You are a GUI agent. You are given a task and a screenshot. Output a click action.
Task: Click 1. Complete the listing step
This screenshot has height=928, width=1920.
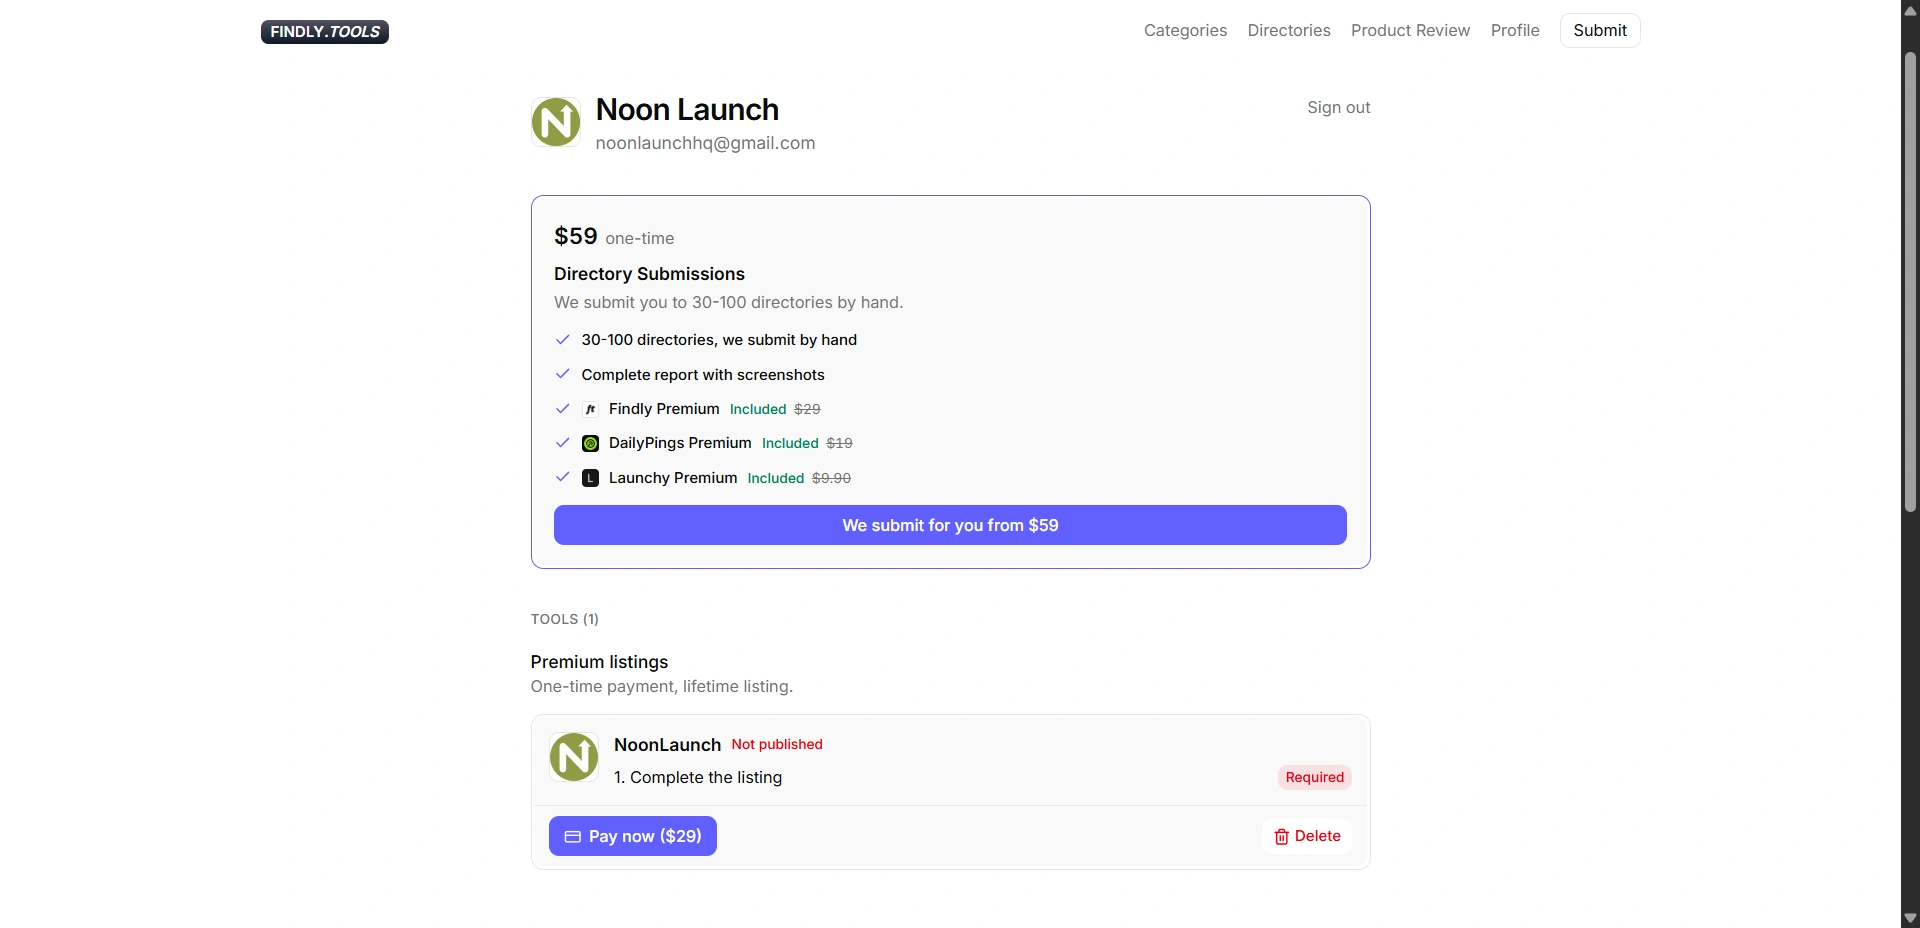click(x=698, y=777)
